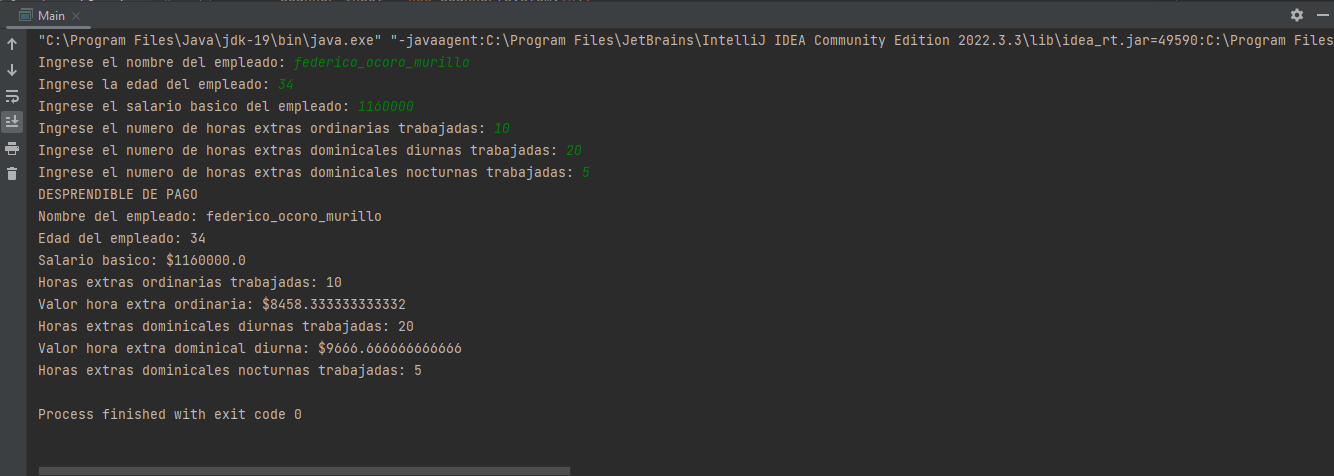Click the 'Salario basico: $1160000.0' output line
The width and height of the screenshot is (1334, 476).
pyautogui.click(x=141, y=260)
